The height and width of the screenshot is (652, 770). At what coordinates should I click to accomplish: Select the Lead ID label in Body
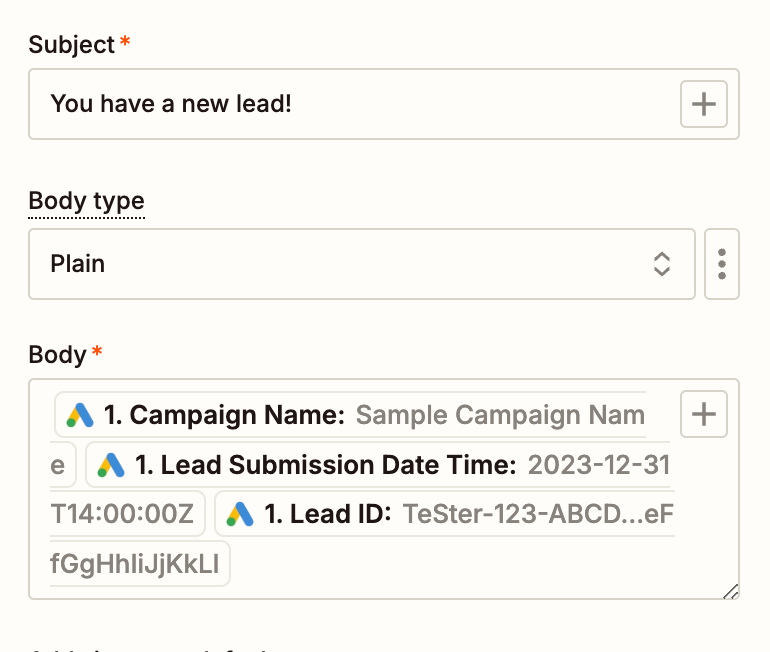[x=326, y=514]
